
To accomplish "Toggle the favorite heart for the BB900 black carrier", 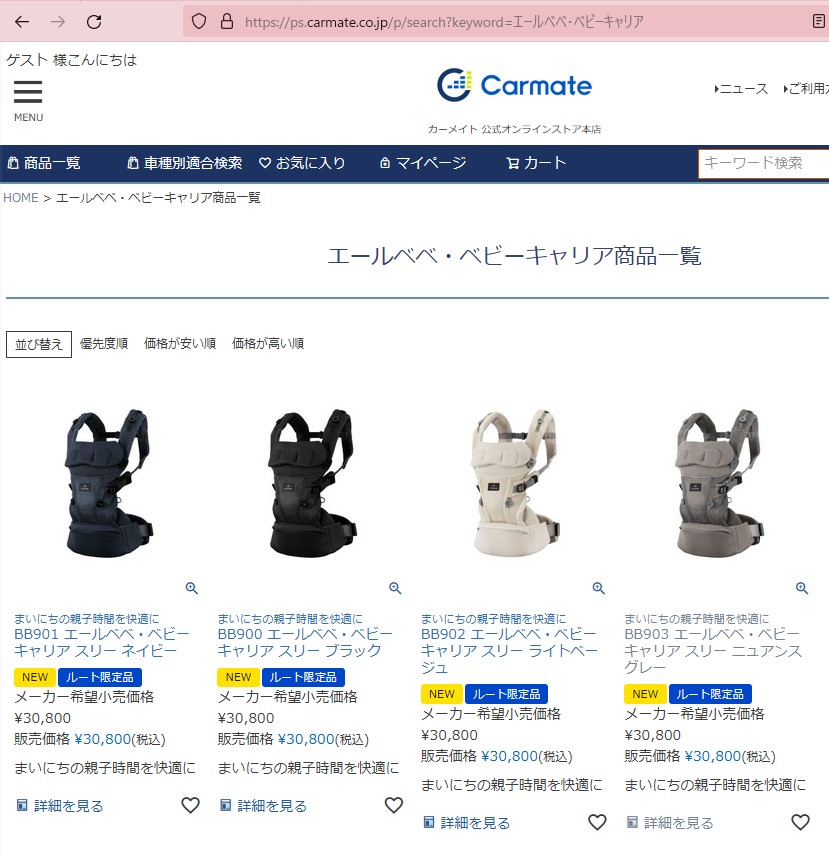I will click(x=394, y=805).
